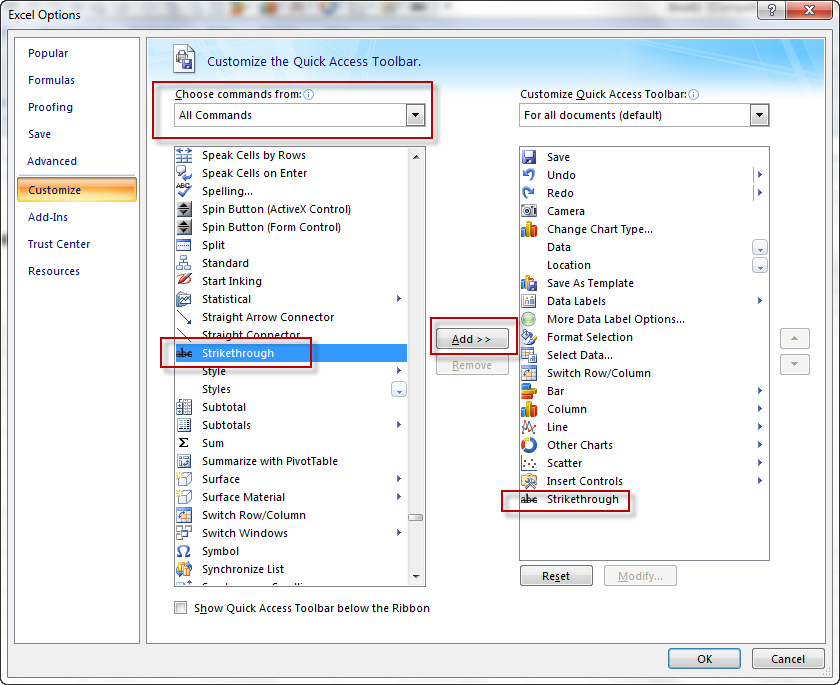The width and height of the screenshot is (840, 685).
Task: Move selected command down with arrow button
Action: [x=794, y=364]
